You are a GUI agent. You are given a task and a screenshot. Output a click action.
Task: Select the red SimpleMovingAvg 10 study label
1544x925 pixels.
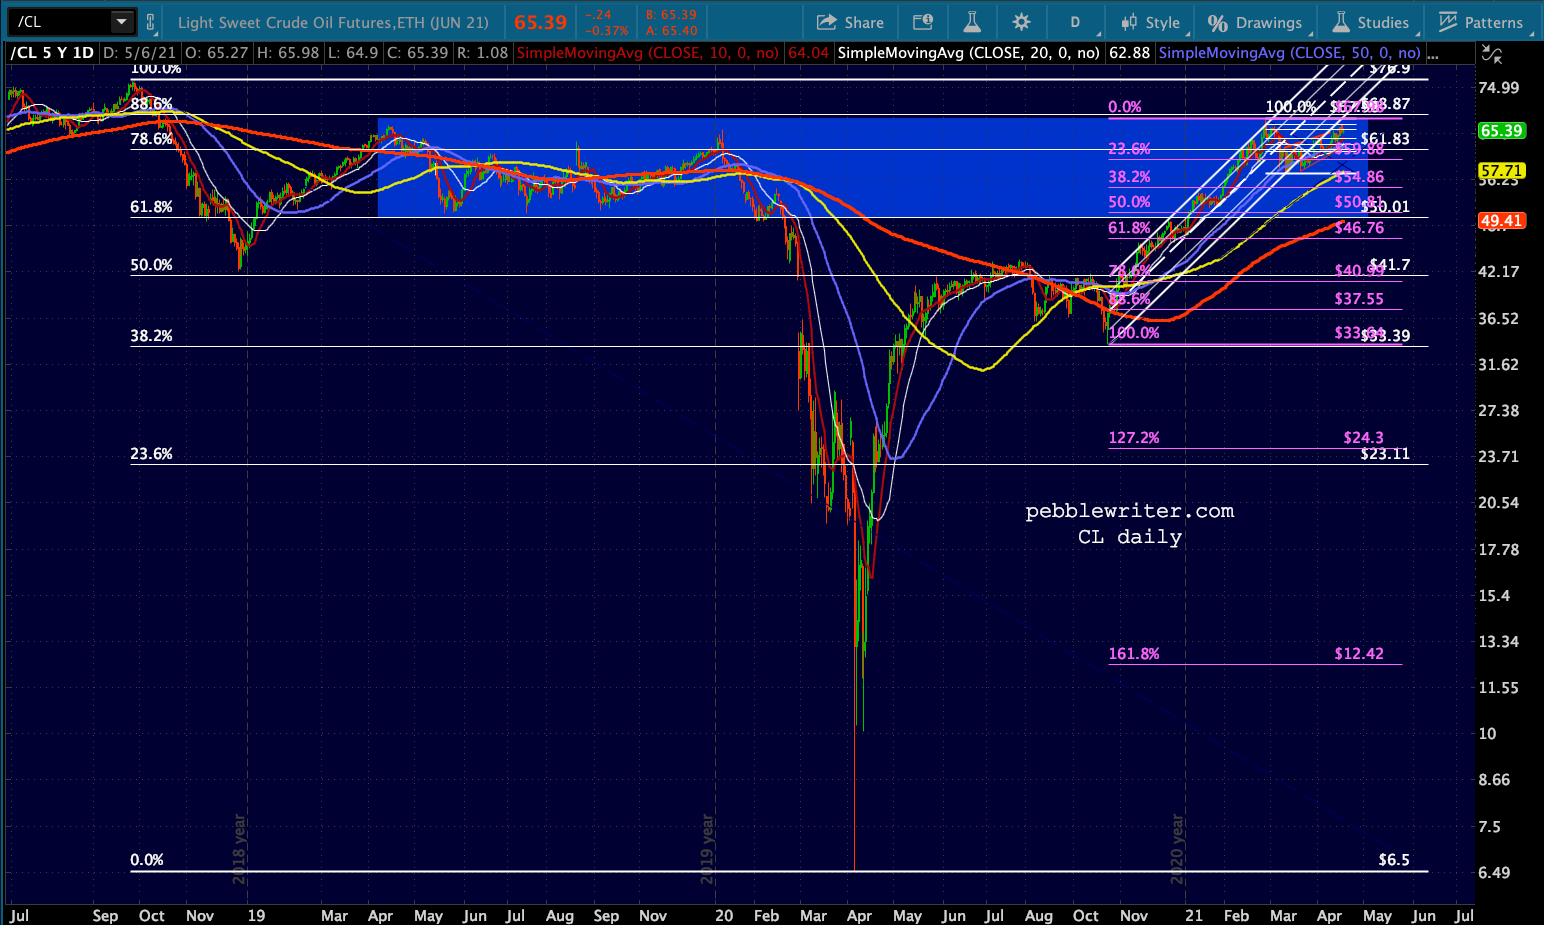pos(647,53)
